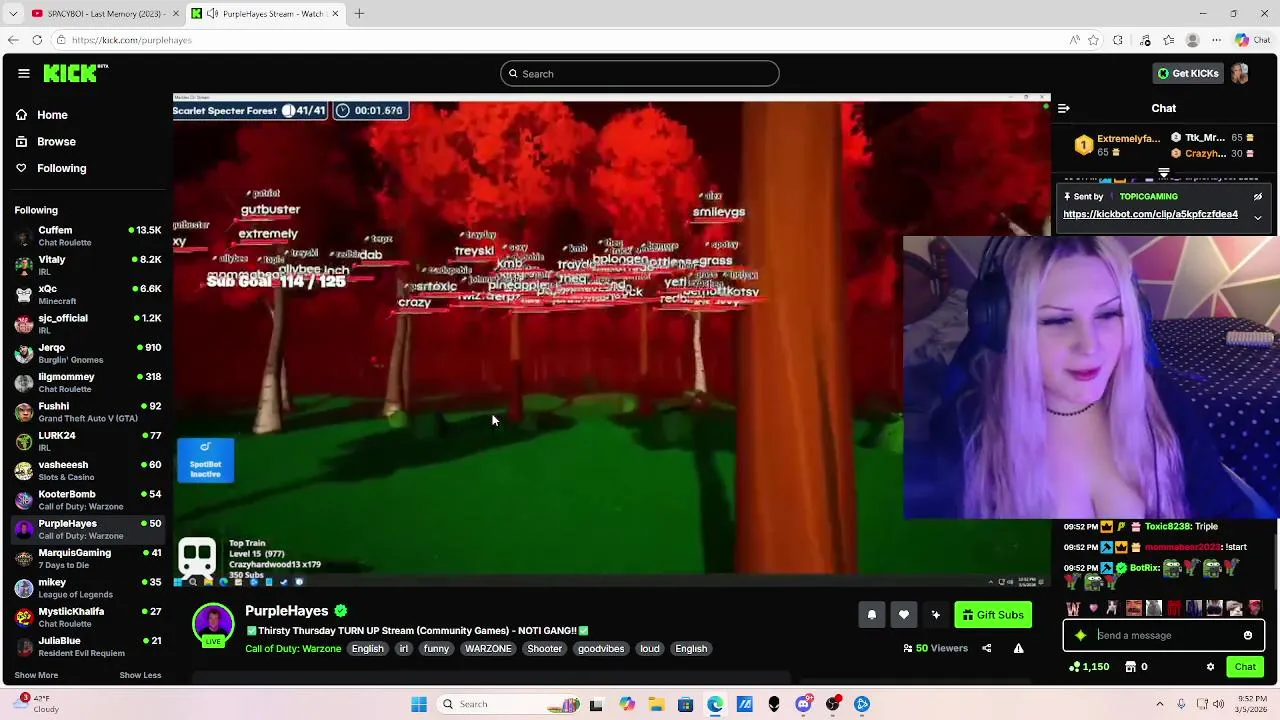Image resolution: width=1280 pixels, height=720 pixels.
Task: Click the sparkle subscribe icon
Action: [x=935, y=615]
